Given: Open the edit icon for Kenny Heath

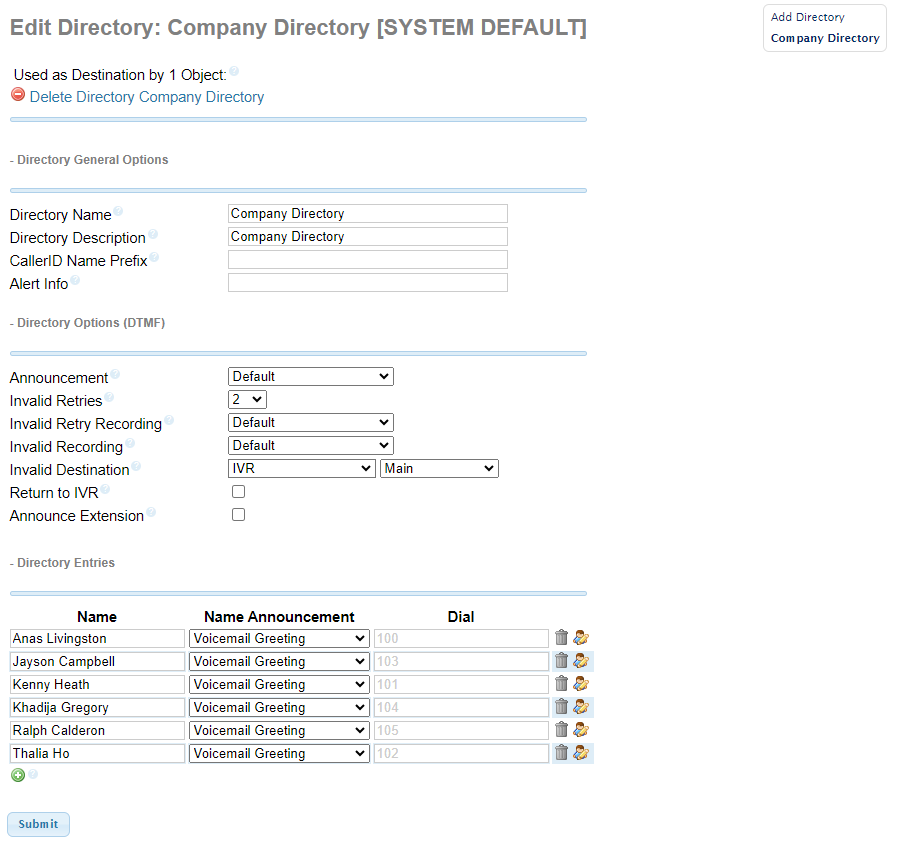Looking at the screenshot, I should pyautogui.click(x=580, y=683).
